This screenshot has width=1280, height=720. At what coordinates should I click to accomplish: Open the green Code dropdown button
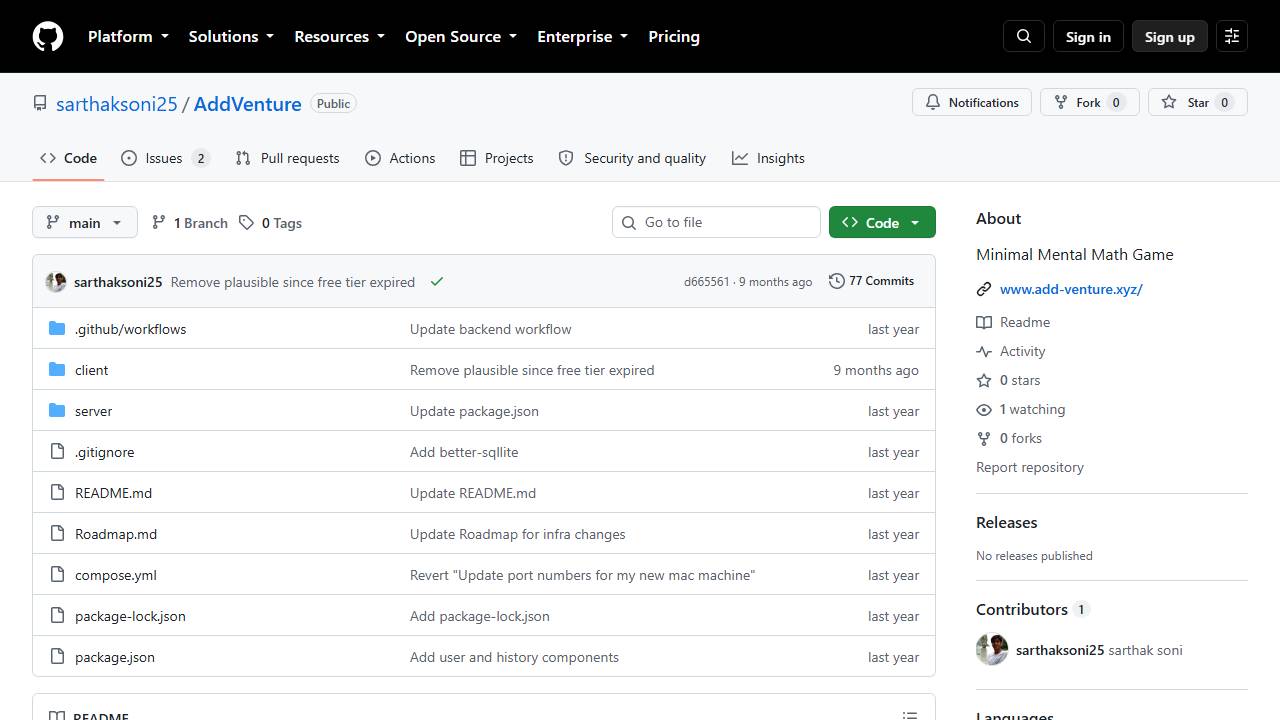coord(882,222)
